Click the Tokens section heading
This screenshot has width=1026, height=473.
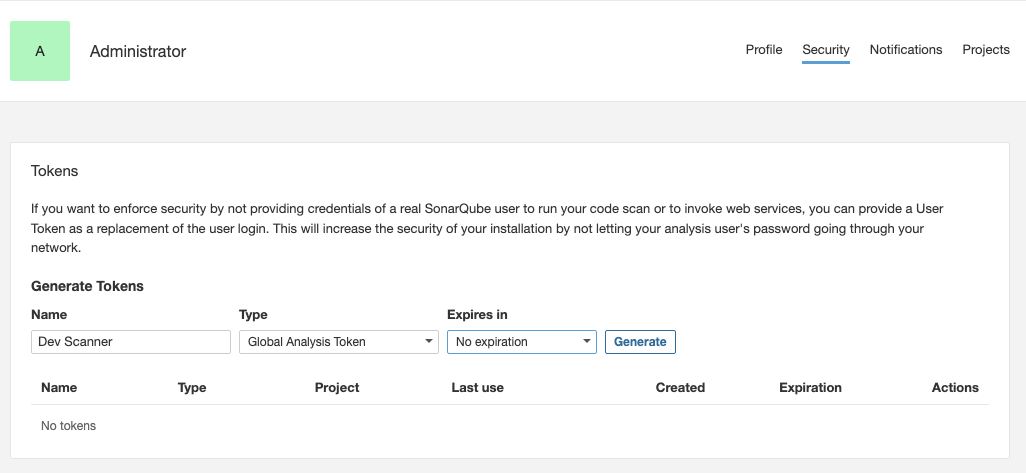(x=54, y=171)
